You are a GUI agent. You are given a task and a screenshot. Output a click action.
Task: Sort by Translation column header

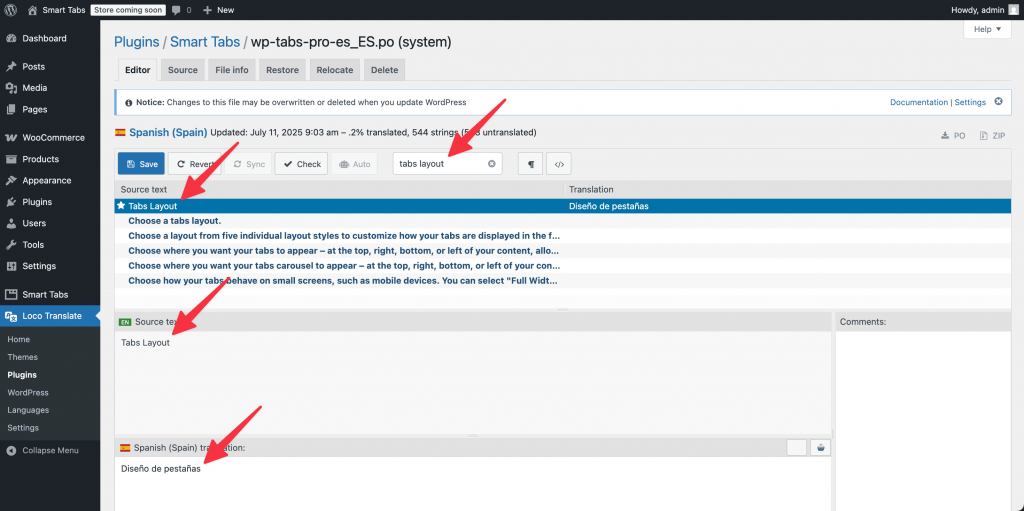coord(787,190)
